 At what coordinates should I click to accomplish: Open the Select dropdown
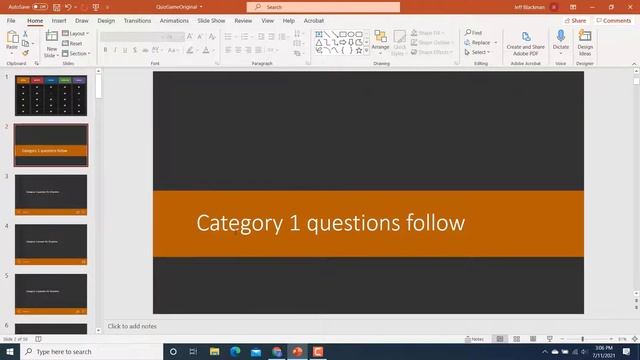pyautogui.click(x=478, y=52)
